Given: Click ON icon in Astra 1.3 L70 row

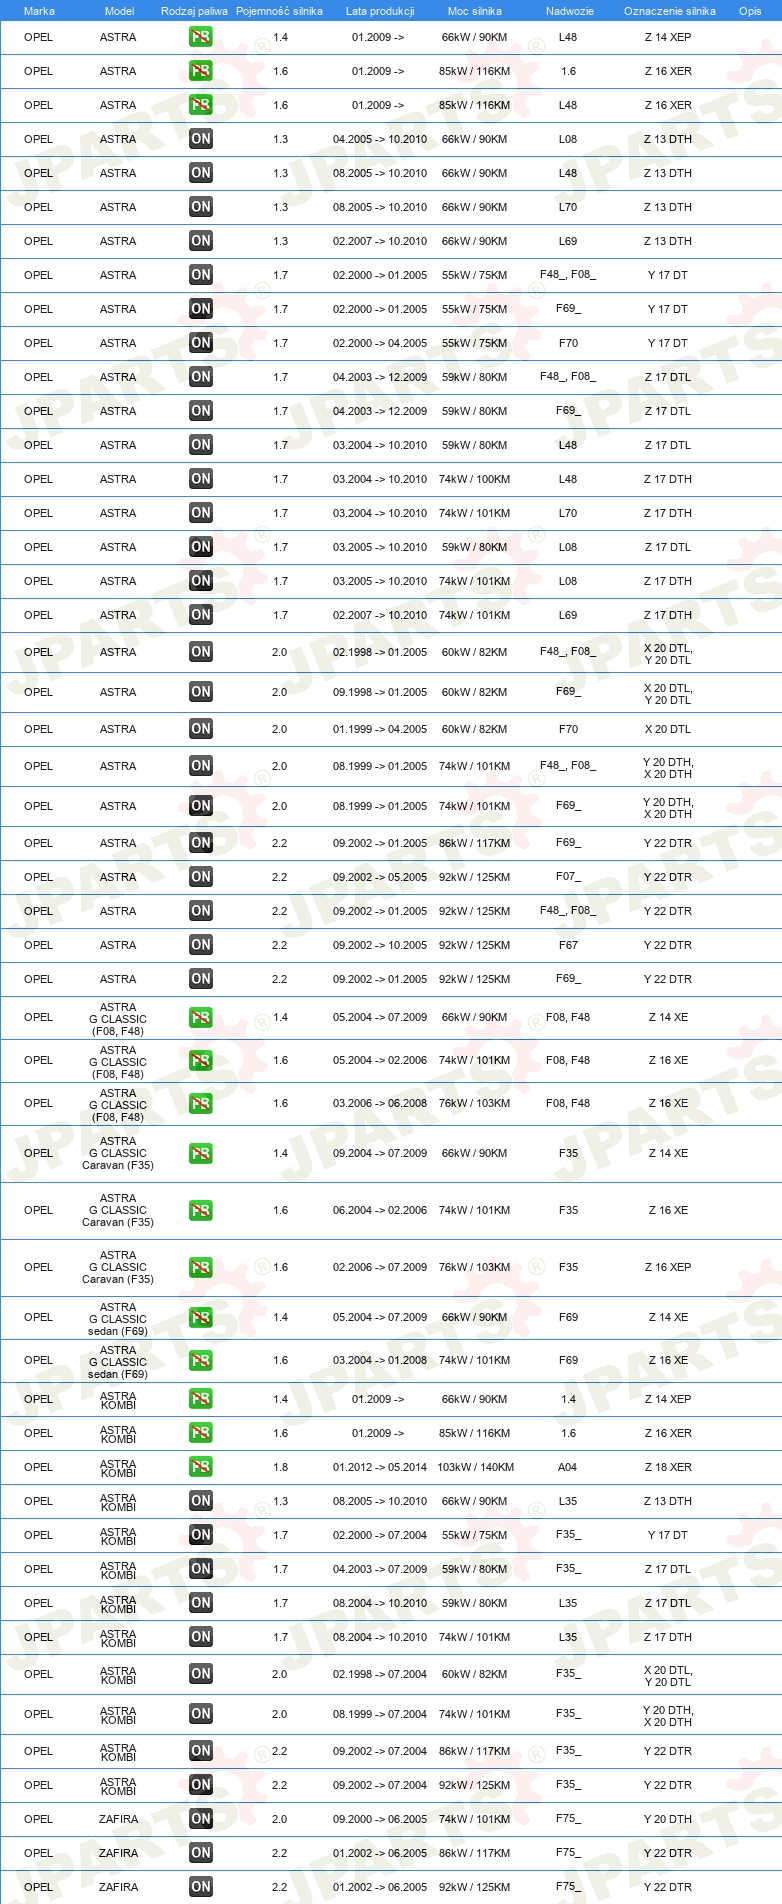Looking at the screenshot, I should click(201, 207).
